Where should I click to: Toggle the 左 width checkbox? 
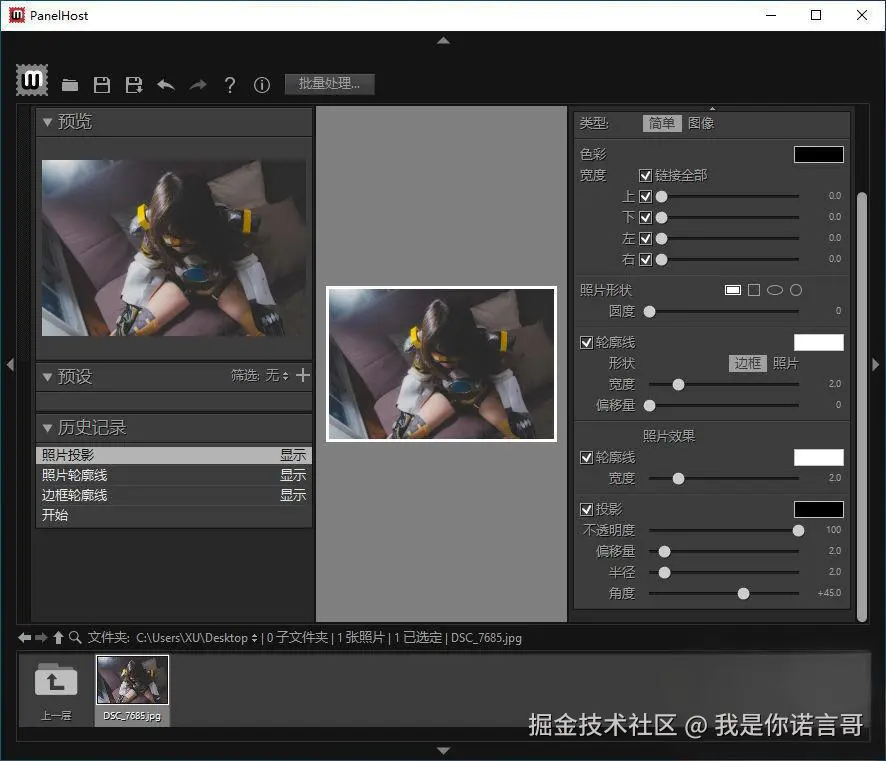tap(645, 238)
